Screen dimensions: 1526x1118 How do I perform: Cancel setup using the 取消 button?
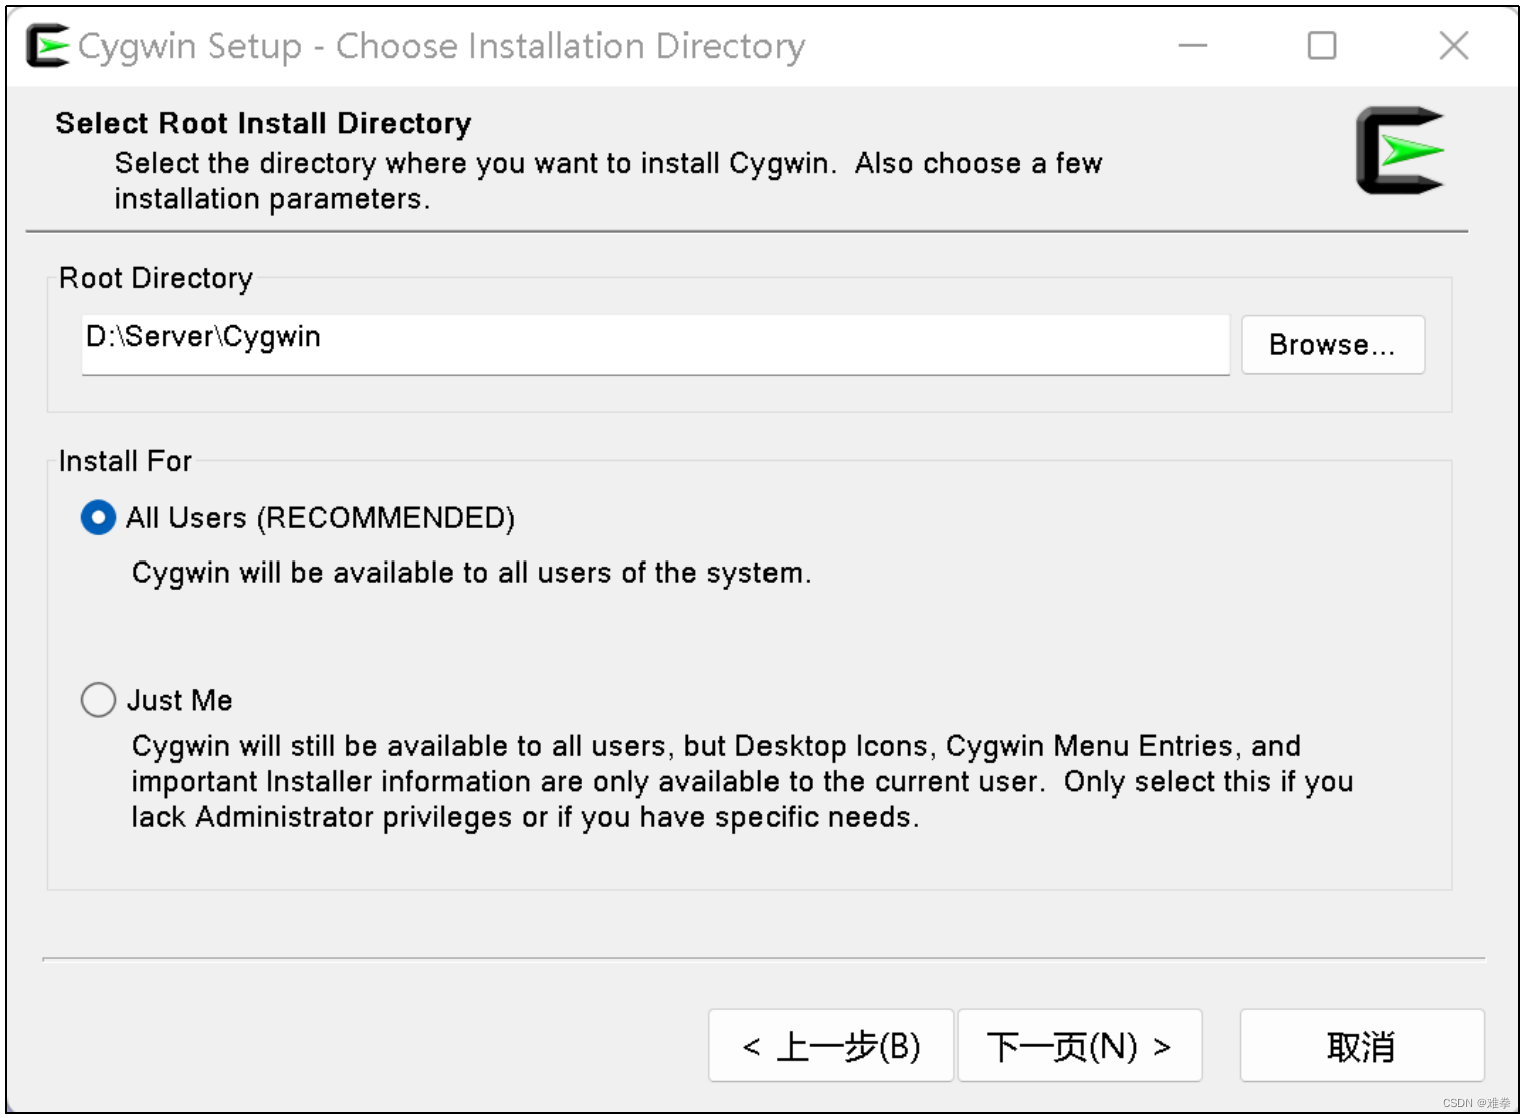click(1362, 1046)
